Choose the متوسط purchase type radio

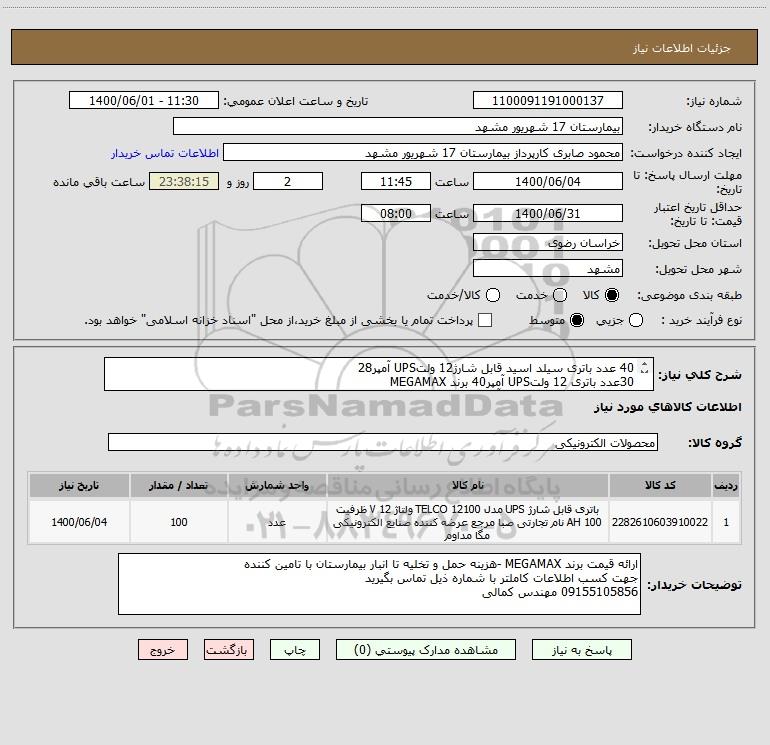577,320
